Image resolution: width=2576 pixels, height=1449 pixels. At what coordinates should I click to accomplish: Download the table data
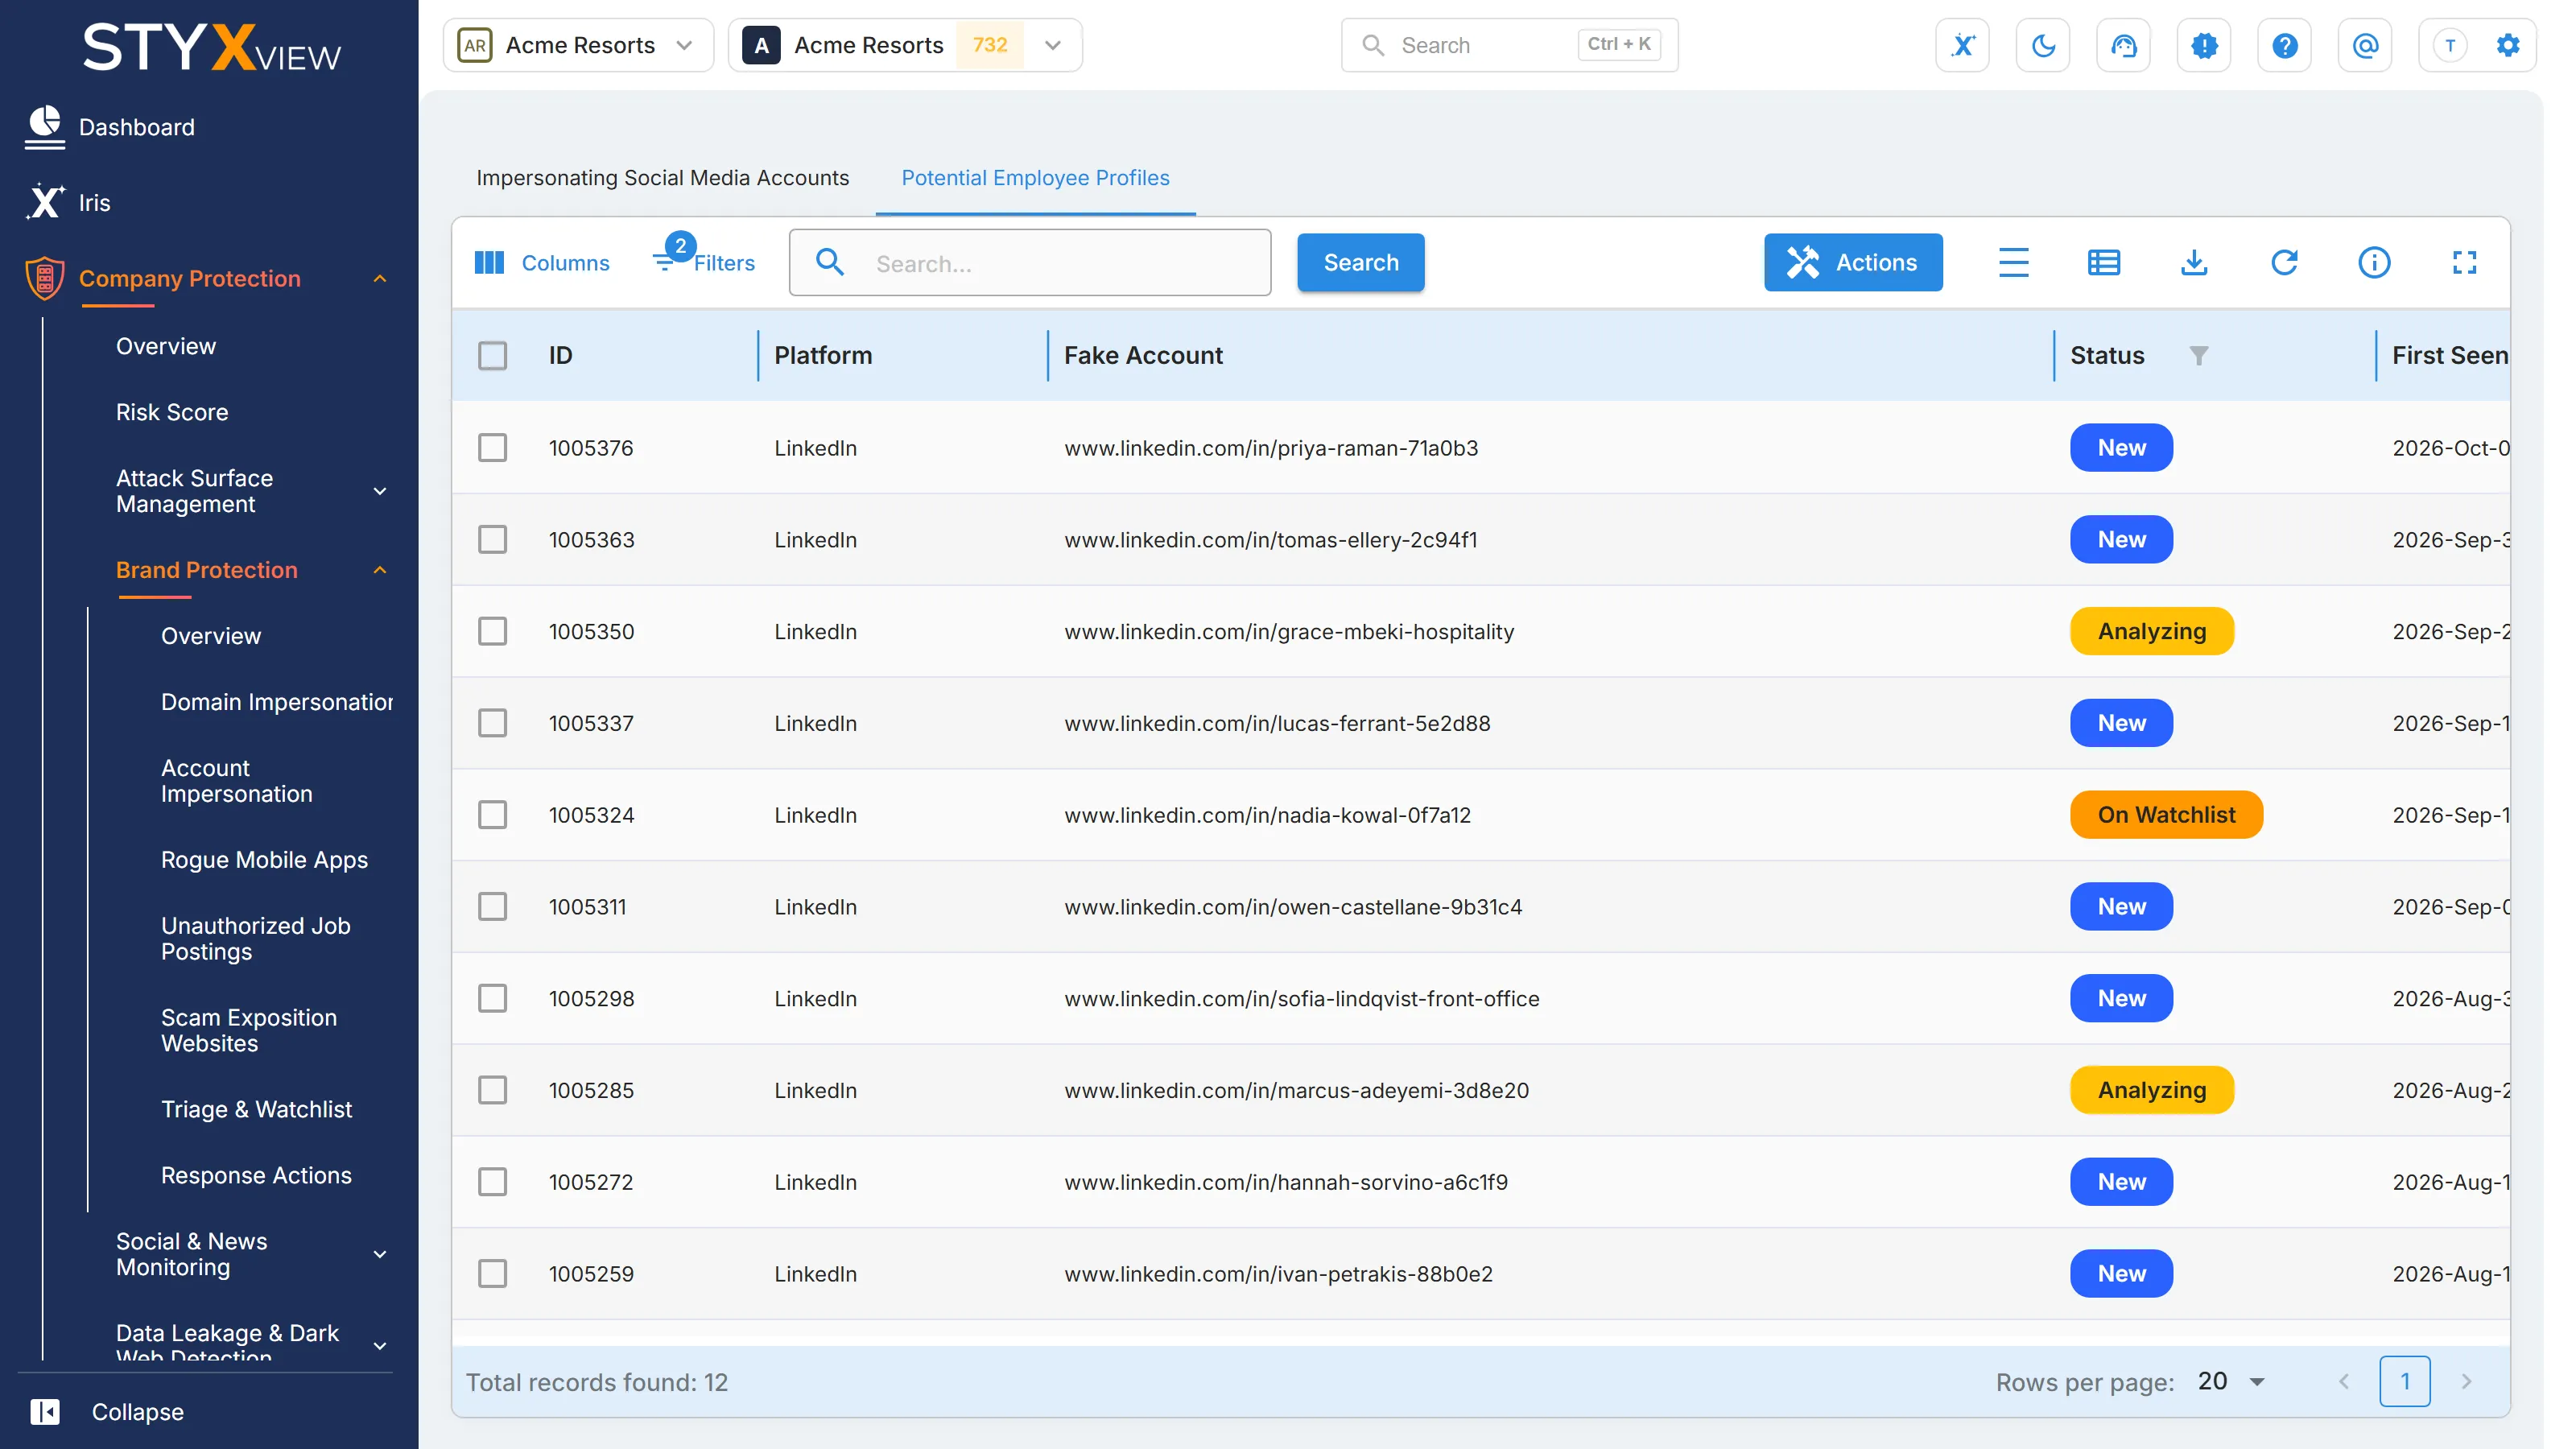(2193, 262)
